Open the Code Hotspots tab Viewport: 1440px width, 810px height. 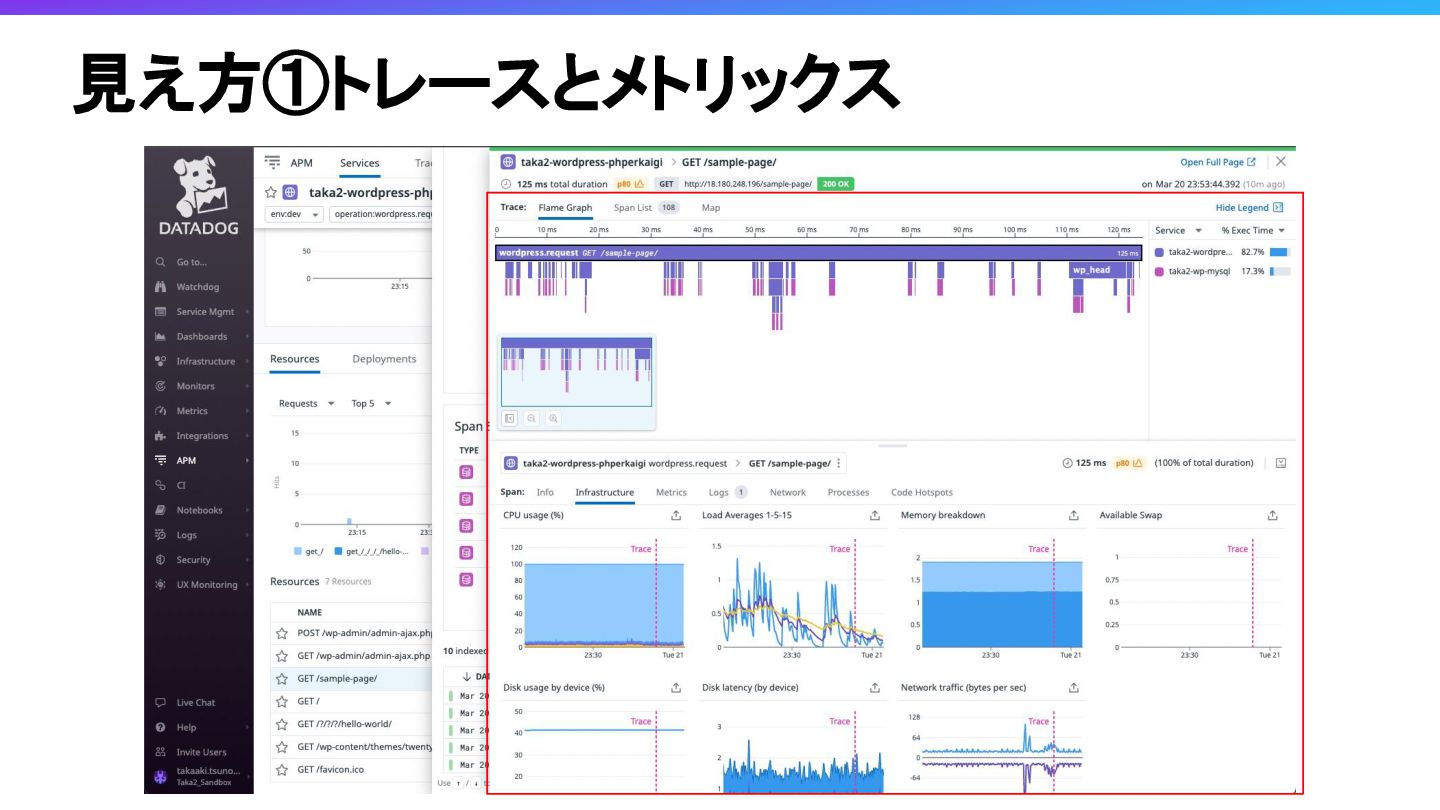[921, 492]
